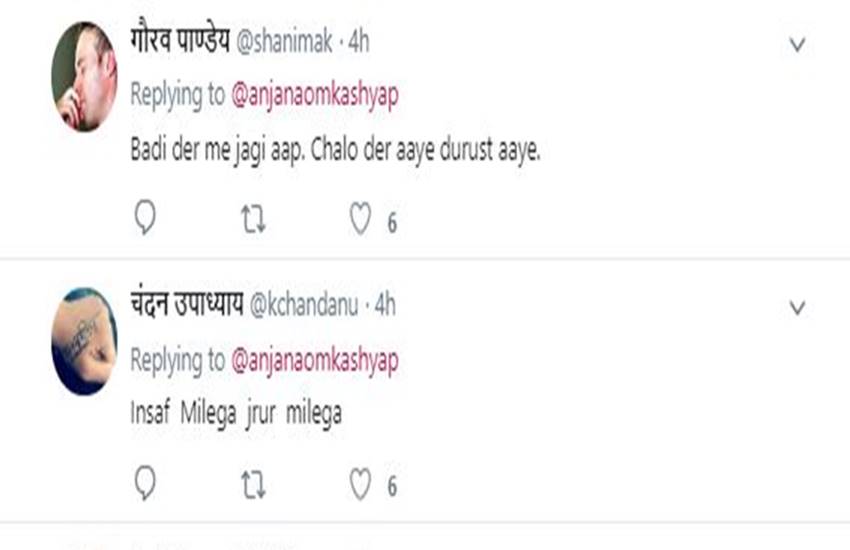Open the गौरव पाण्डेय display name link
Viewport: 850px width, 550px height.
(178, 41)
